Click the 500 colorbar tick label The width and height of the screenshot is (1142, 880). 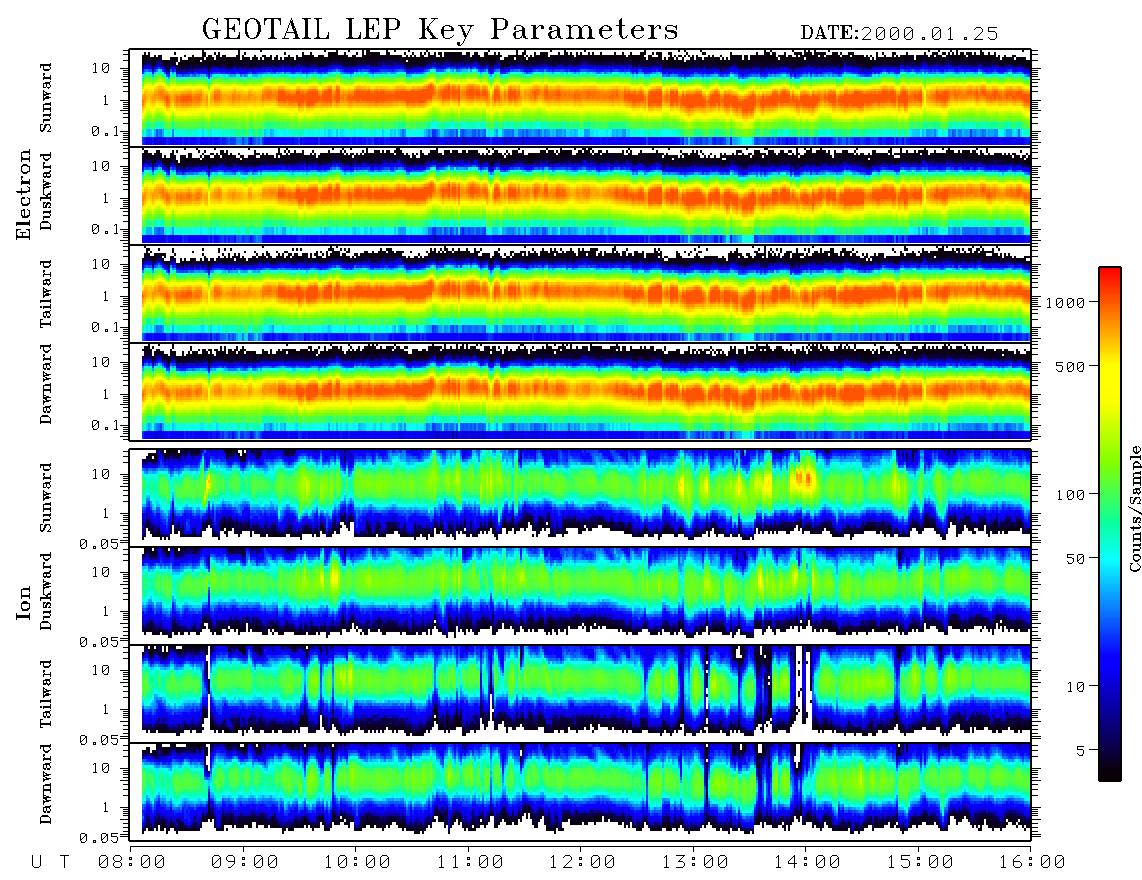pyautogui.click(x=1070, y=367)
